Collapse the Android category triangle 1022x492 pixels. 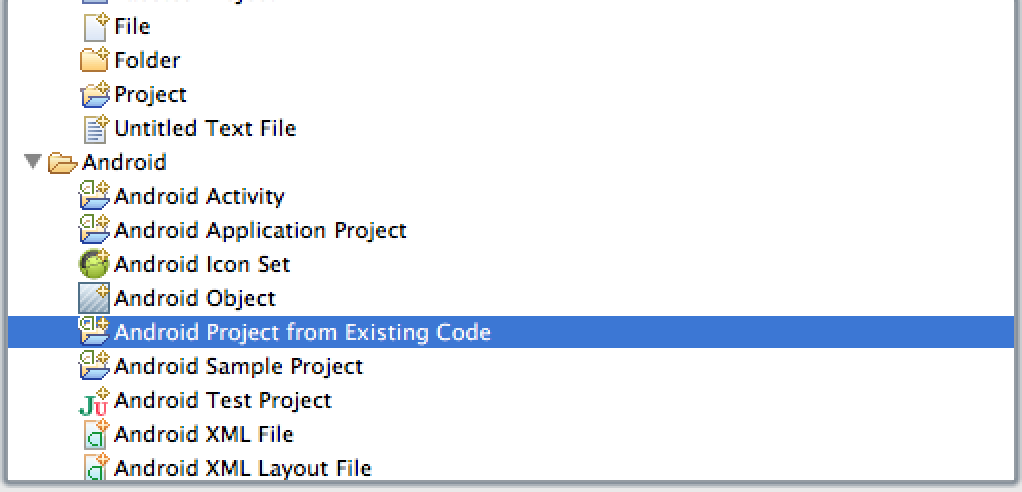(32, 161)
